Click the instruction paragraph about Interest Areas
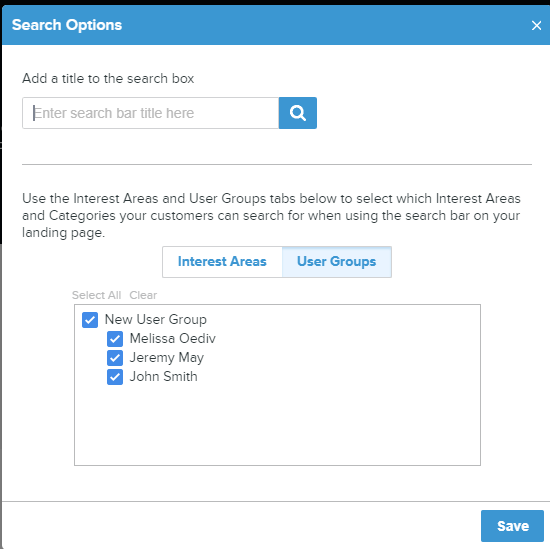550x549 pixels. 271,215
